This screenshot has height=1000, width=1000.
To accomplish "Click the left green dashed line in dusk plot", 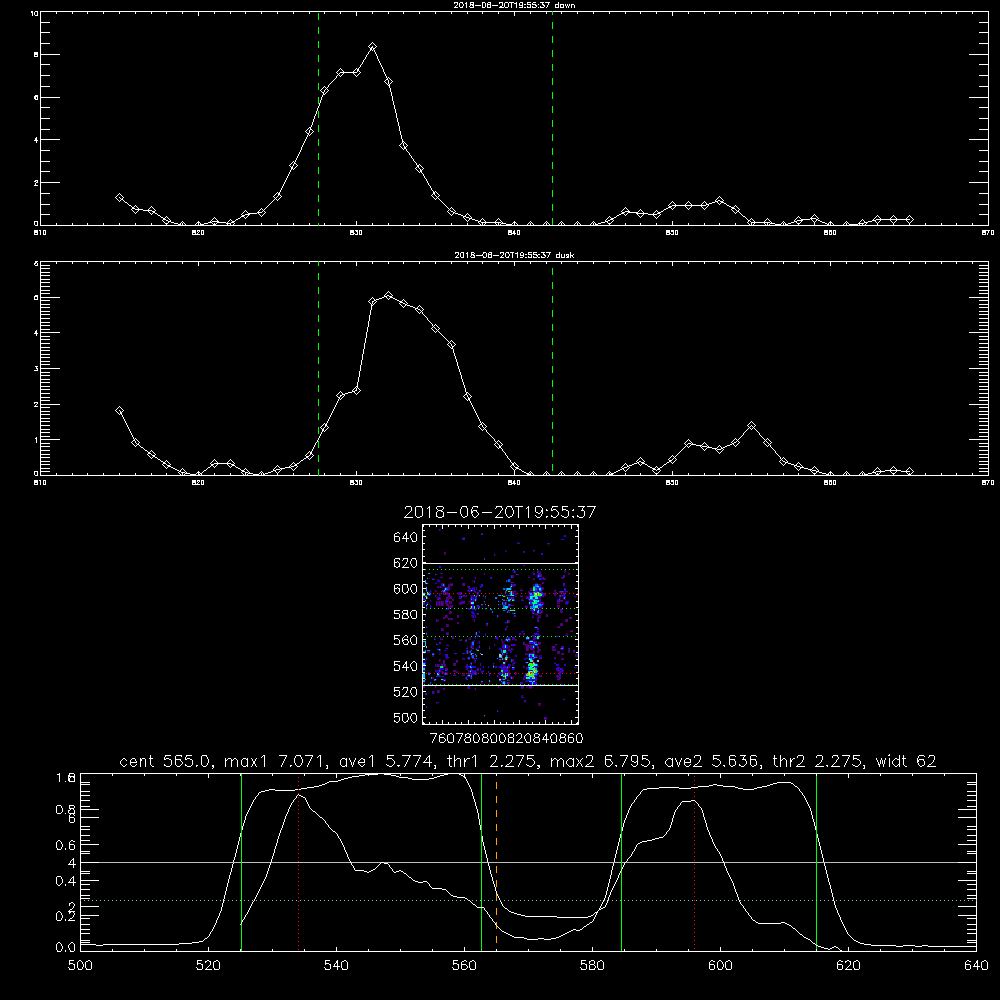I will pyautogui.click(x=318, y=368).
